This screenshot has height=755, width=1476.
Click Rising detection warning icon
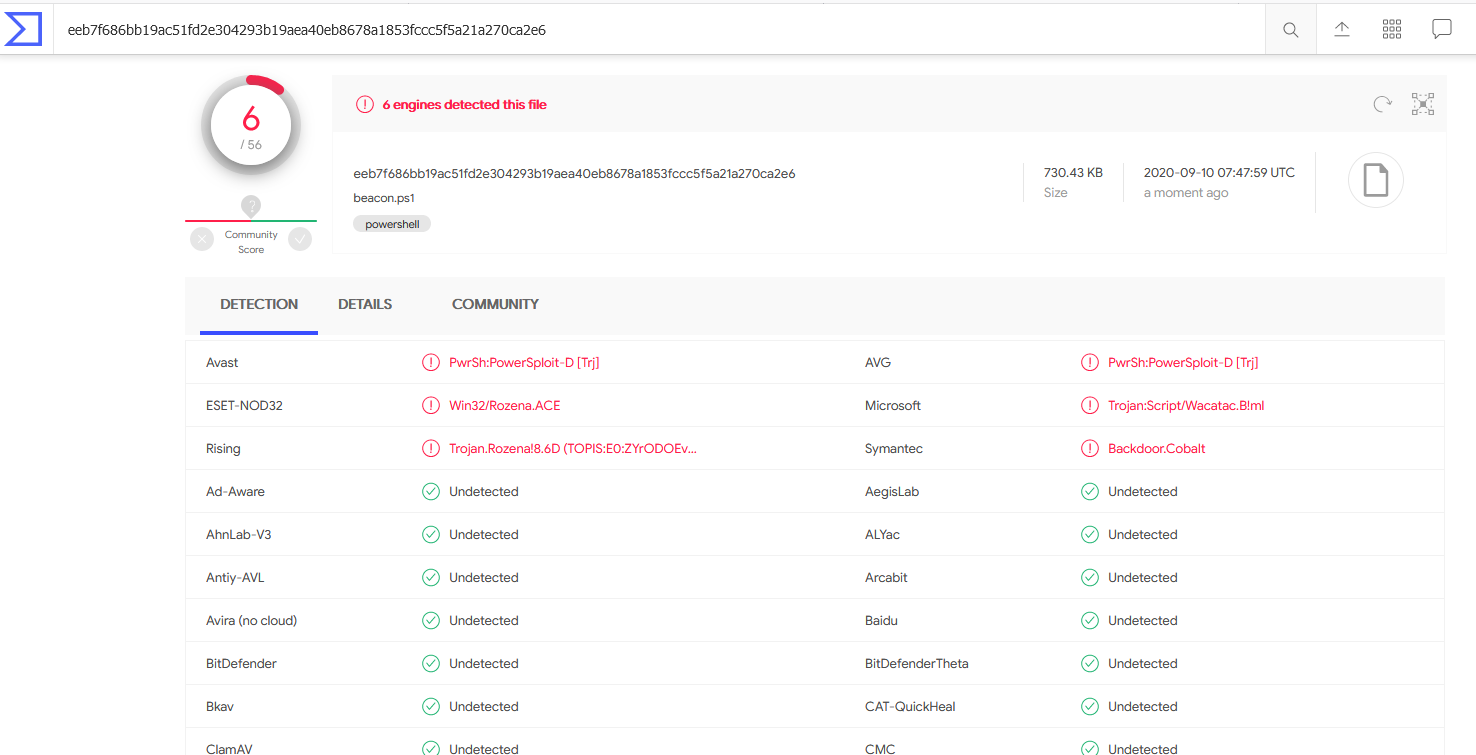431,449
